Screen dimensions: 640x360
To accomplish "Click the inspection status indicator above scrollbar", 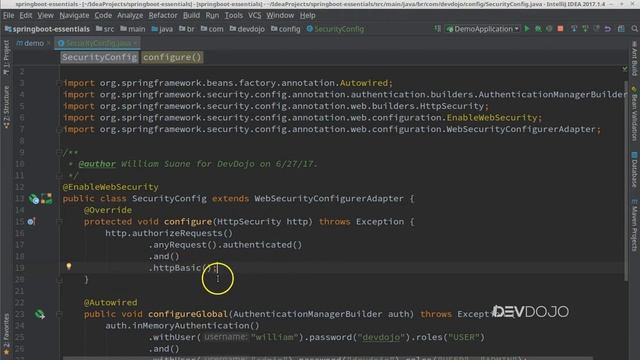I will click(625, 69).
